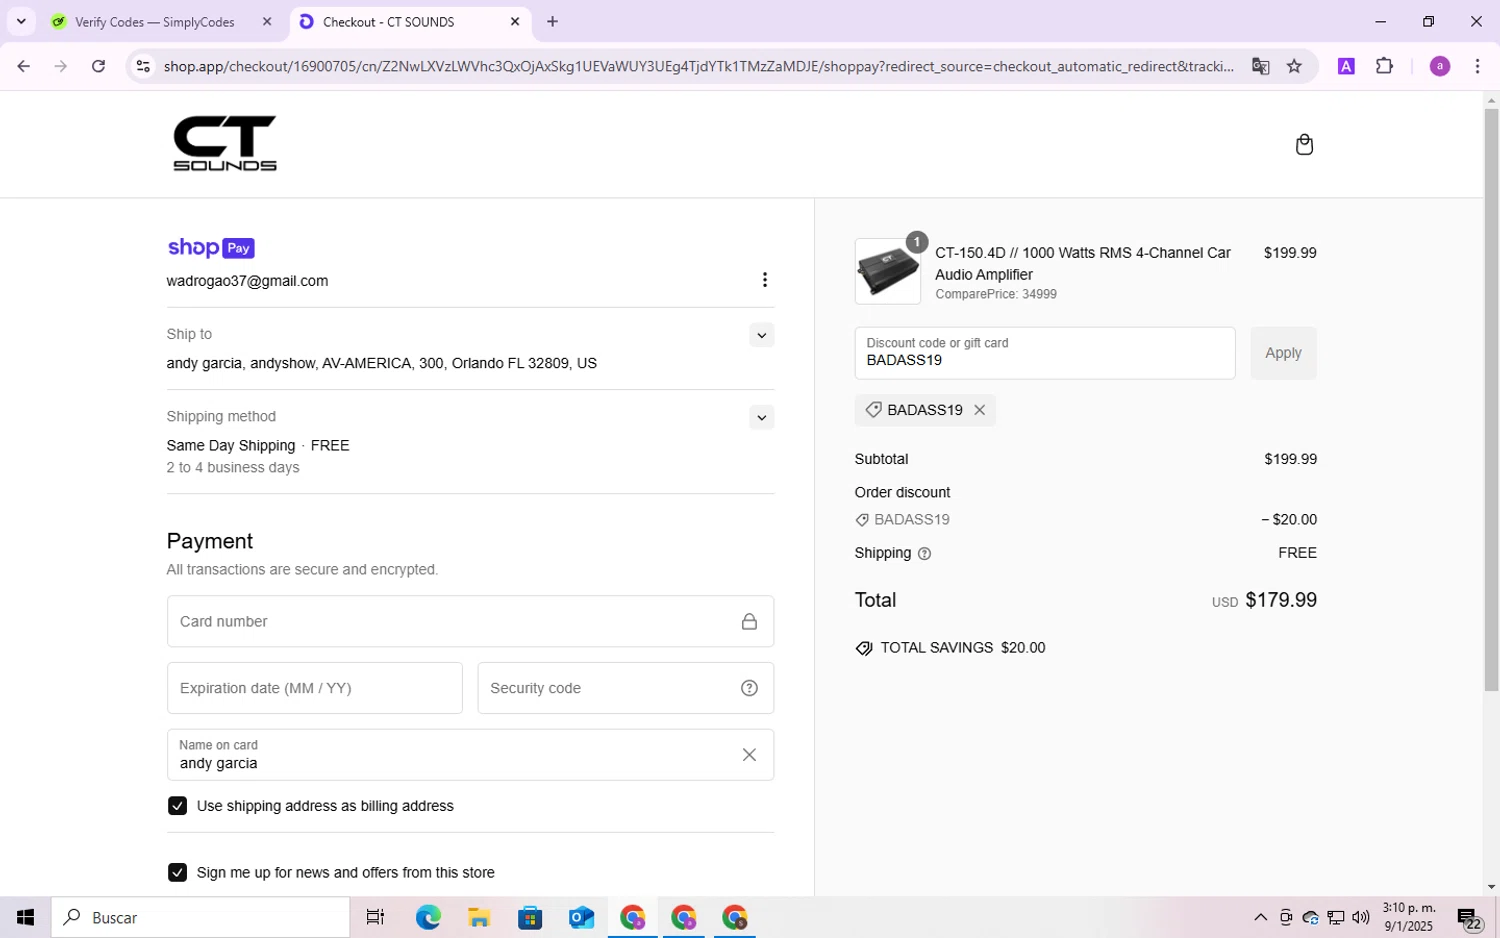Click the Security code field
The width and height of the screenshot is (1500, 938).
click(625, 688)
